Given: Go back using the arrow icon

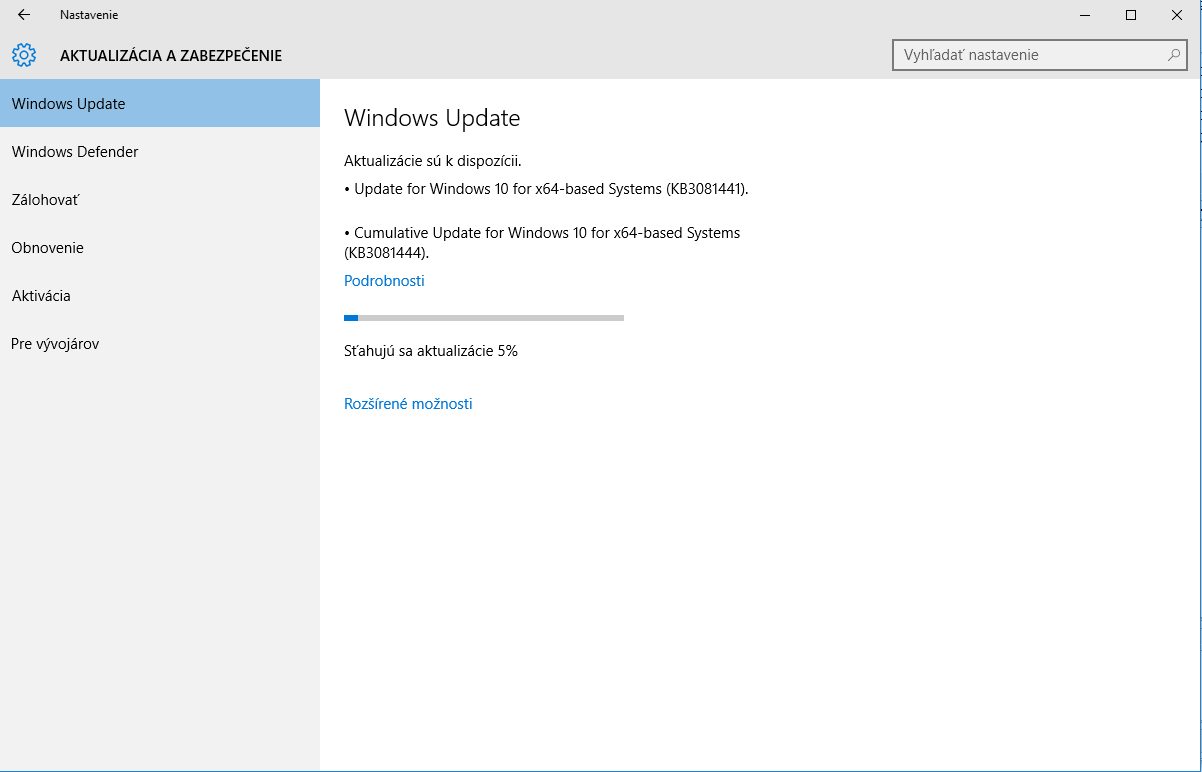Looking at the screenshot, I should coord(24,15).
